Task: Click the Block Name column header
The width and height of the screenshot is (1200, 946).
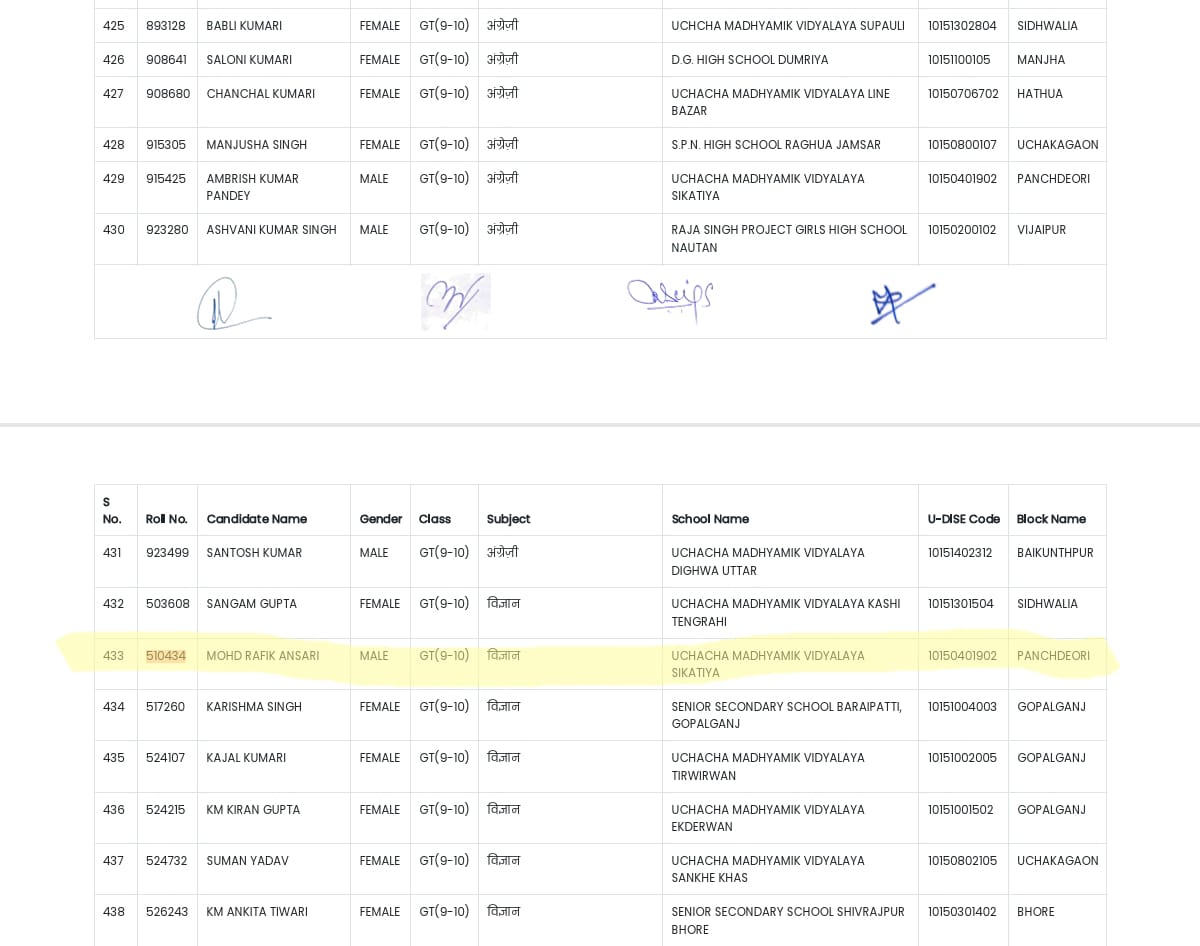Action: (1051, 519)
